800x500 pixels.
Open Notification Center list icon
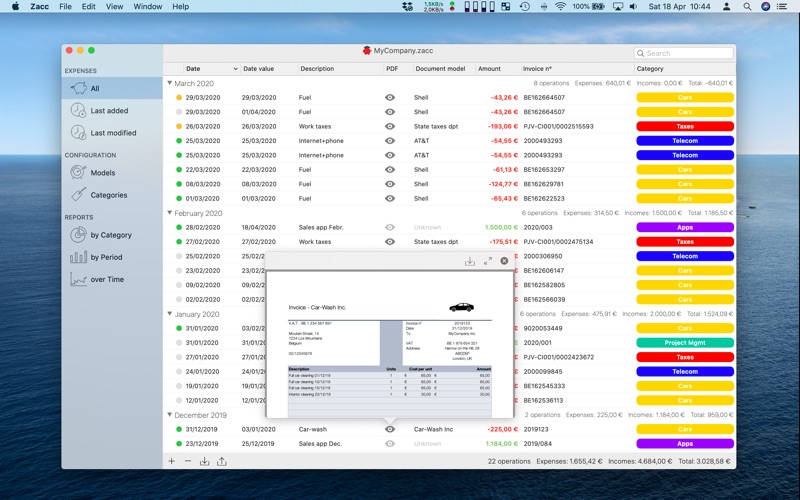pos(782,7)
